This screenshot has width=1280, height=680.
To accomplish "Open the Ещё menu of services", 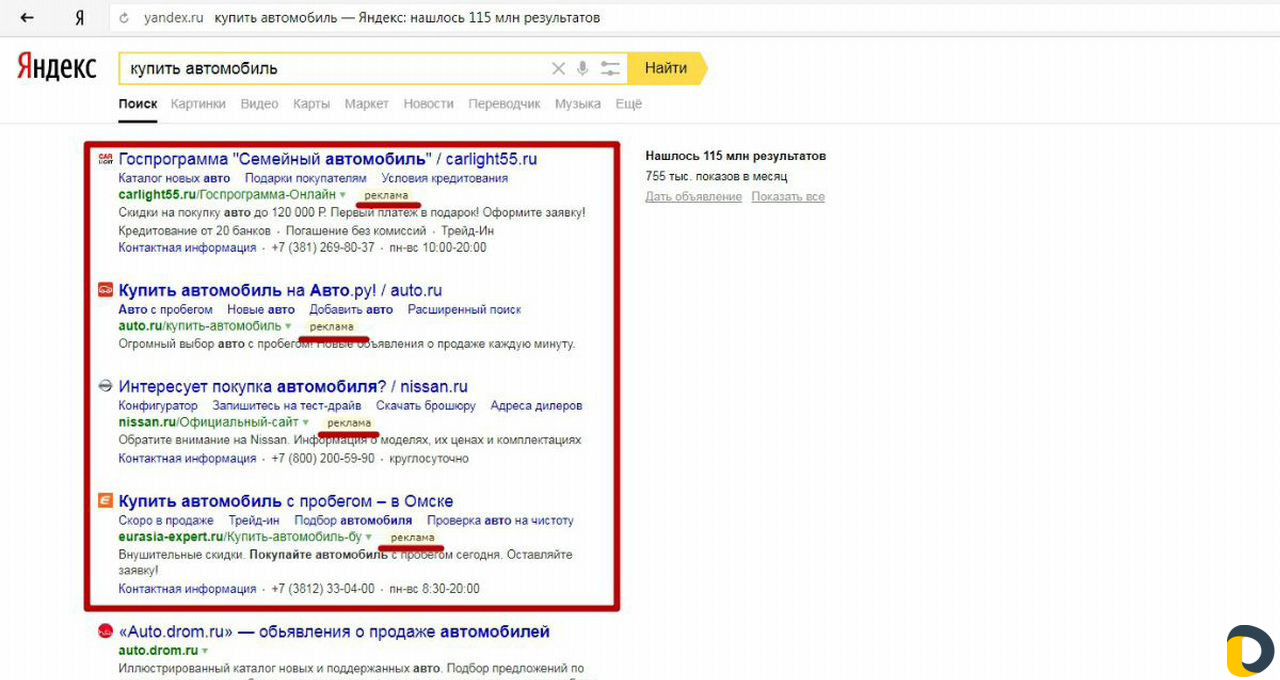I will point(629,104).
